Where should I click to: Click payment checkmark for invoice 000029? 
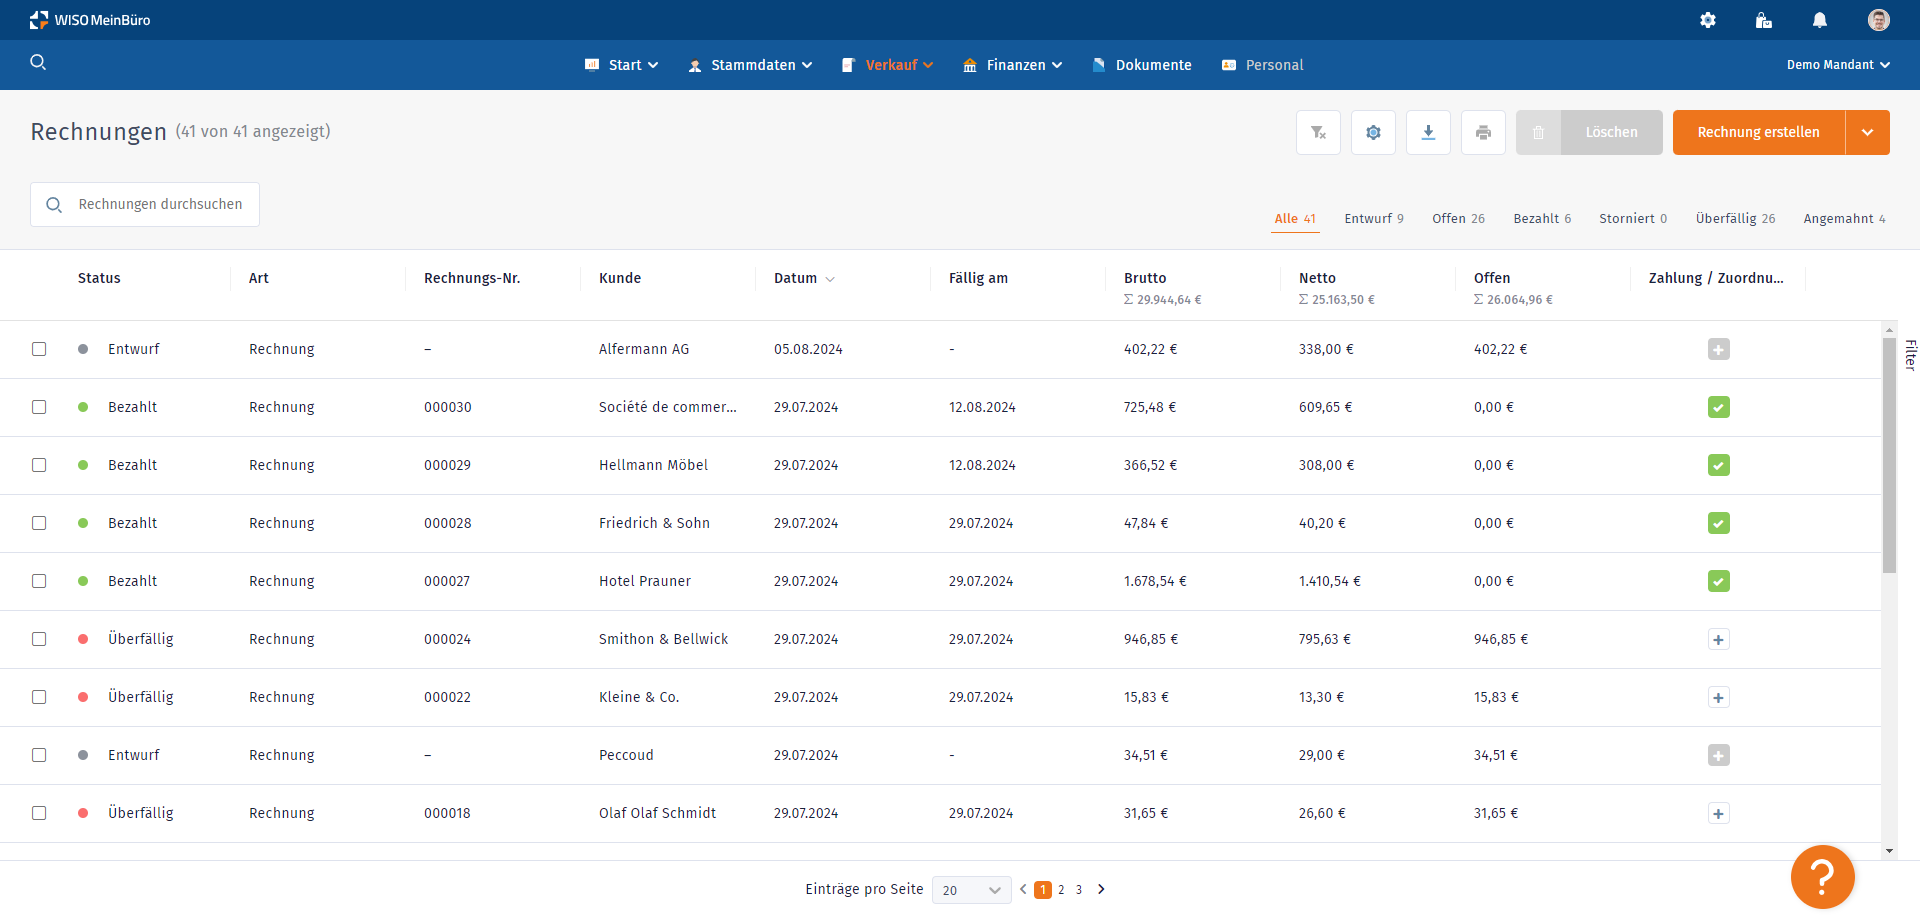(x=1718, y=465)
